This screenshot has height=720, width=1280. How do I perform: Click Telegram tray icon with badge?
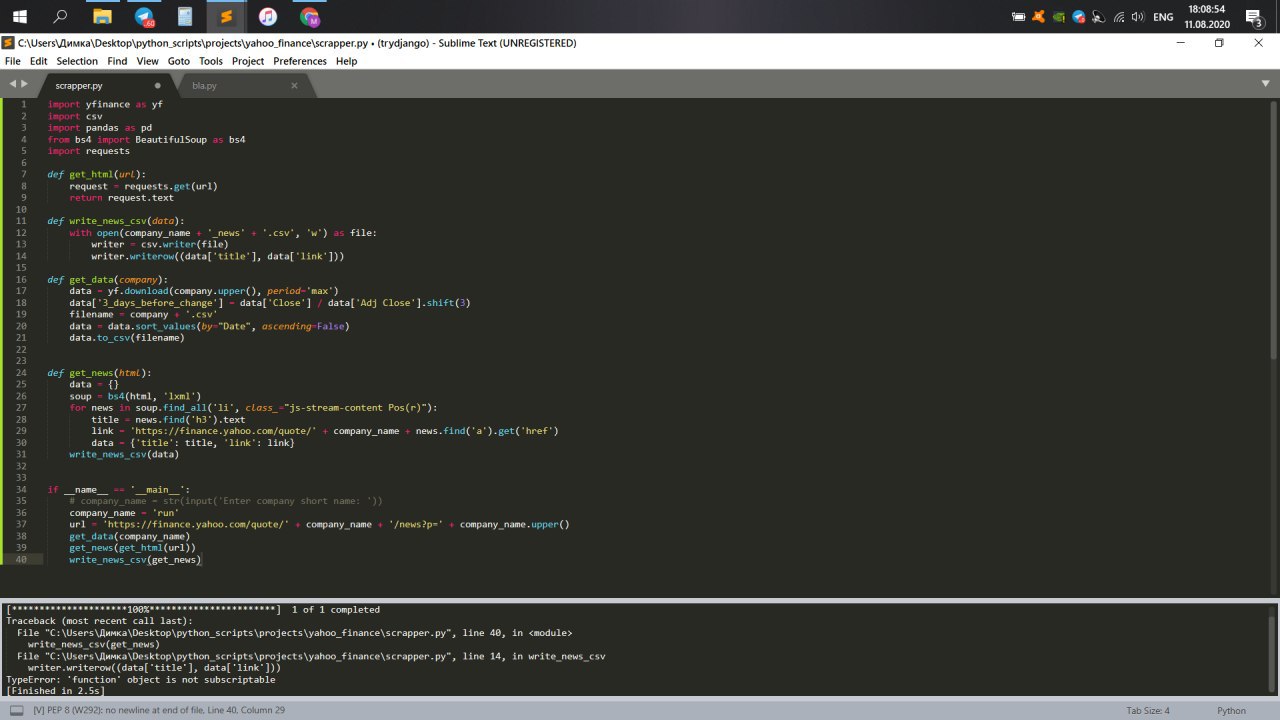coord(1079,17)
